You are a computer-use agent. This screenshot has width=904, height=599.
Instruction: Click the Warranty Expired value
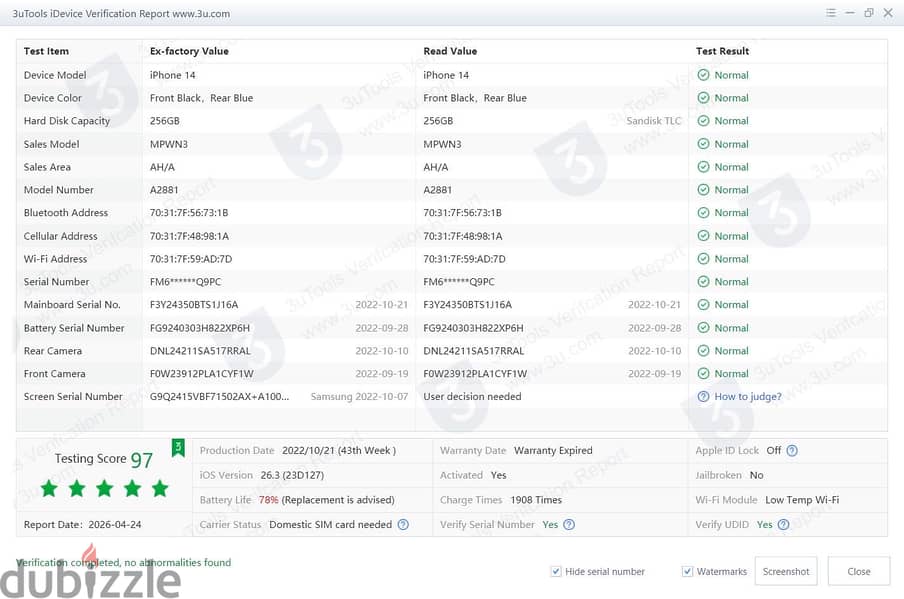pos(553,451)
